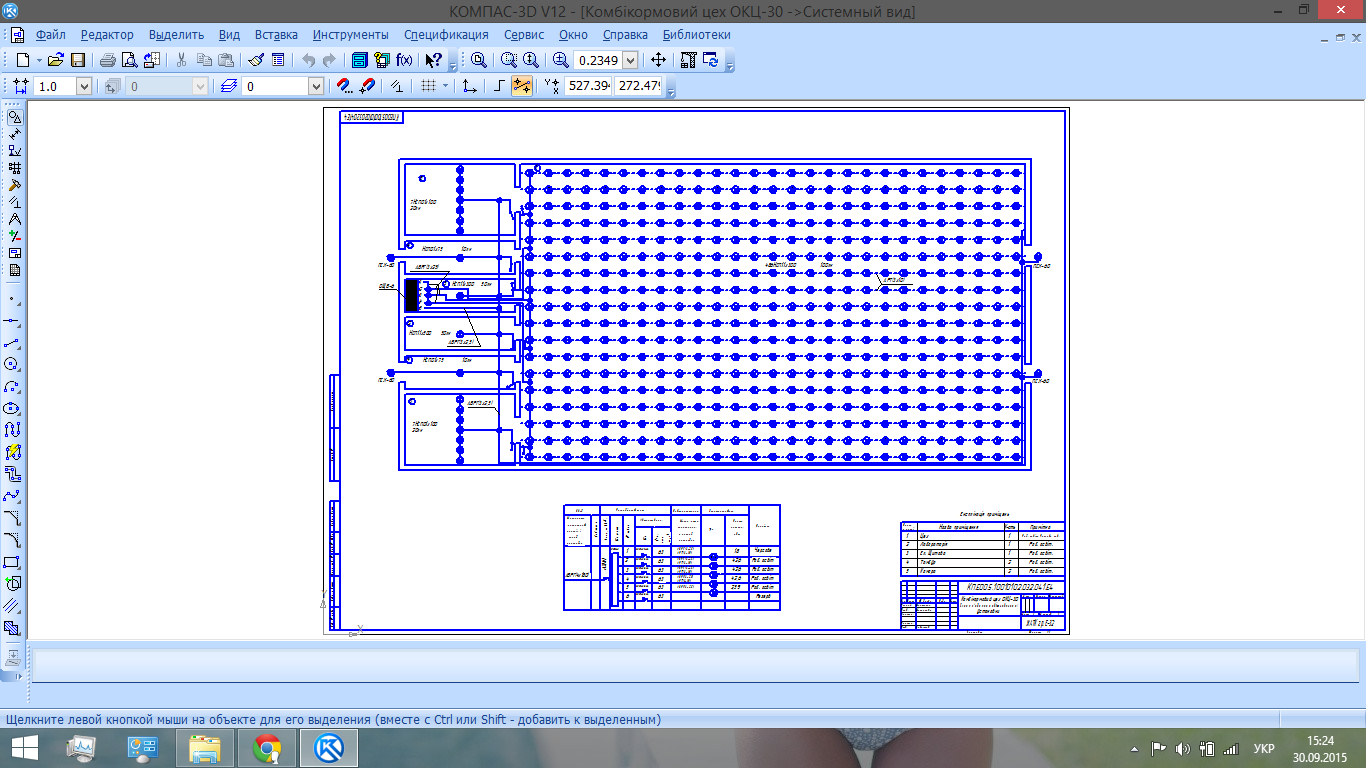
Task: Click the Save document icon
Action: point(78,60)
